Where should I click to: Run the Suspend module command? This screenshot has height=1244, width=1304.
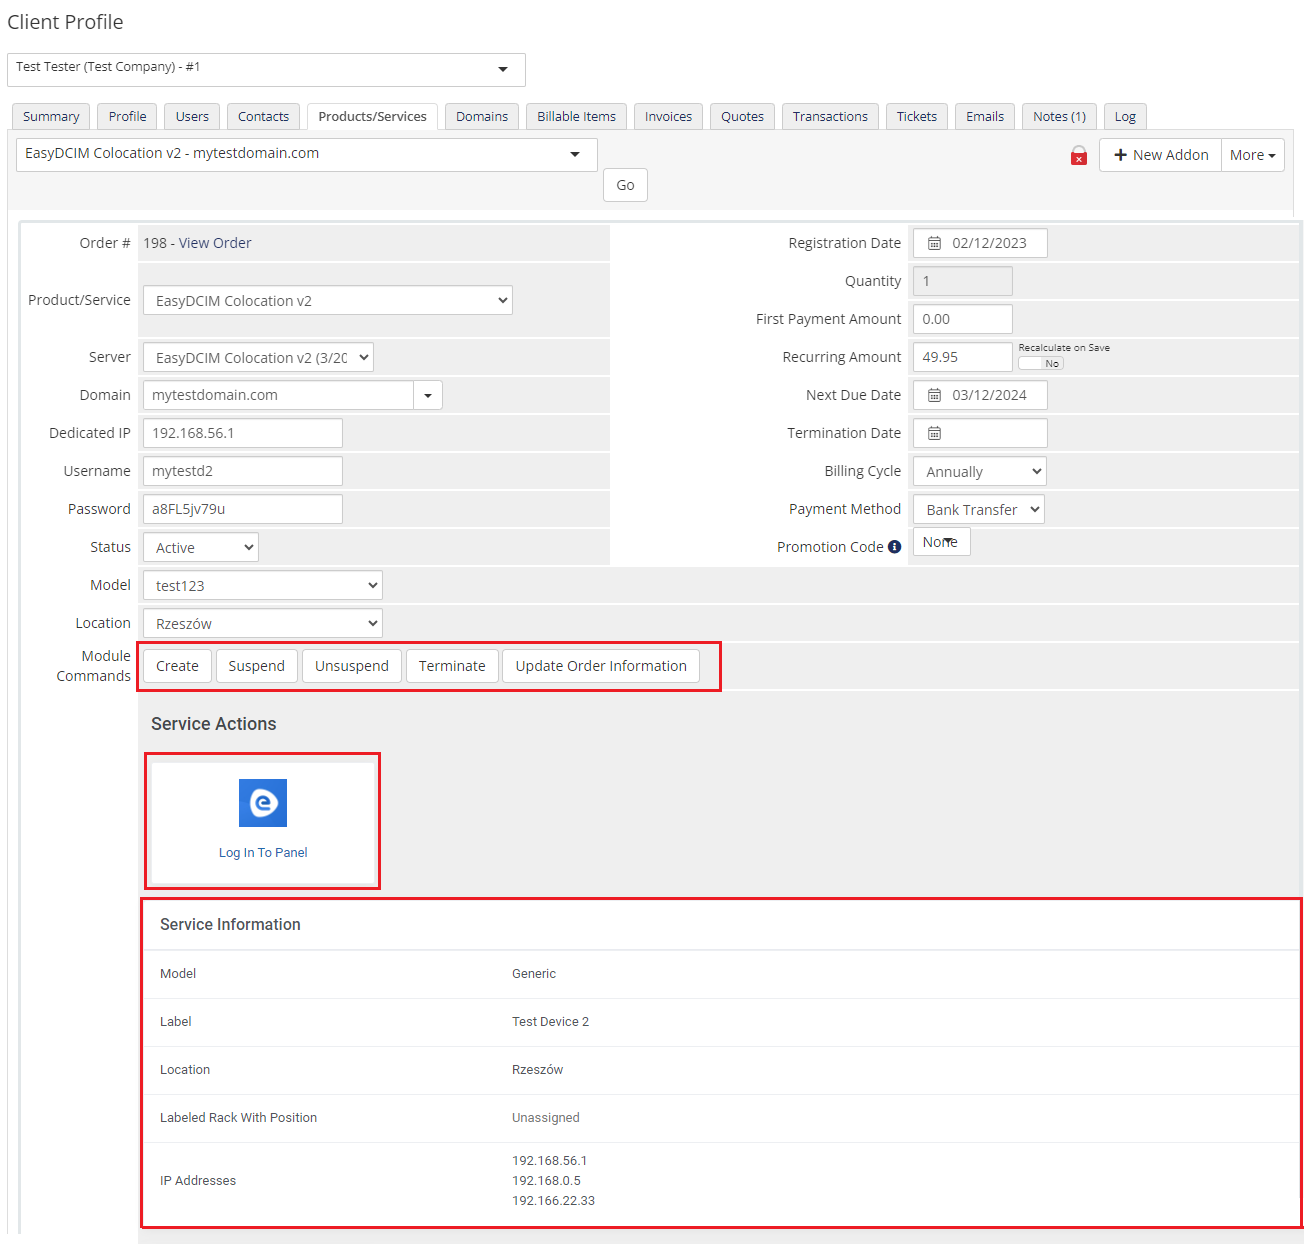[x=257, y=666]
